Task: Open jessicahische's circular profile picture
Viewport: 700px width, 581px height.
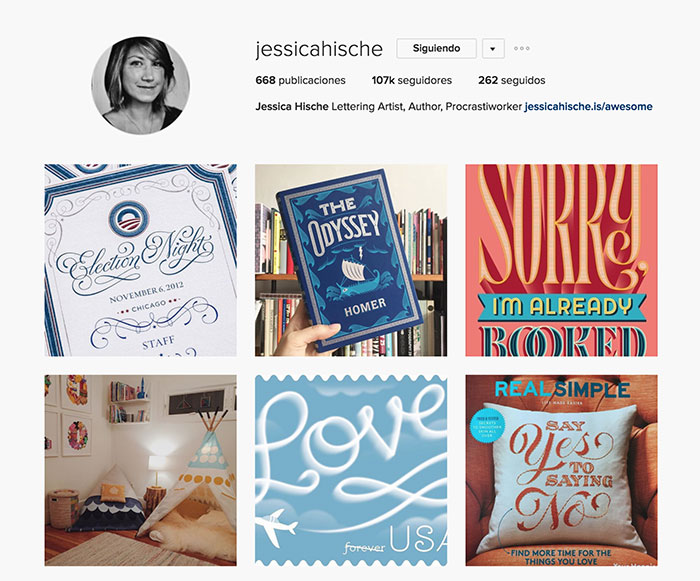Action: pyautogui.click(x=140, y=85)
